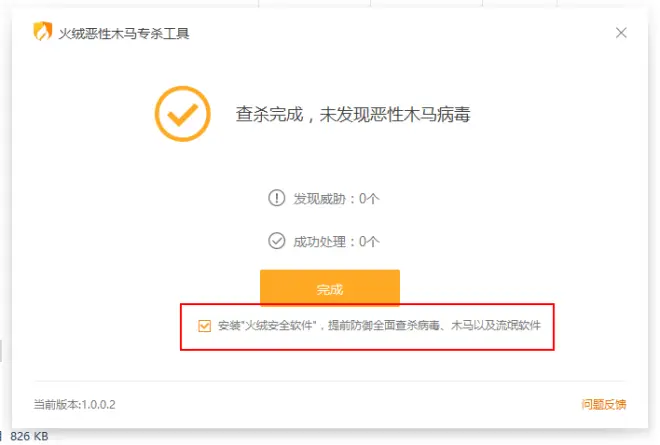Click the check circle icon beside 成功处理

(277, 240)
